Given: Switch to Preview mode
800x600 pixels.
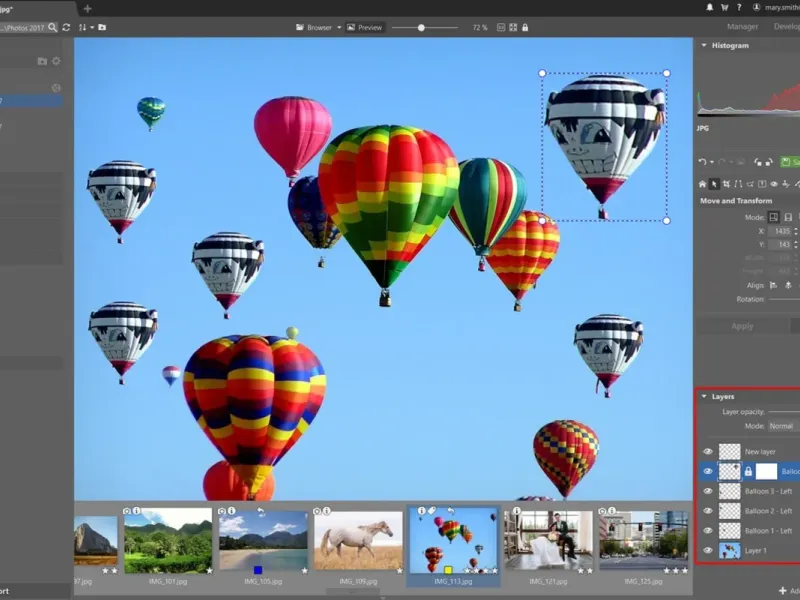Looking at the screenshot, I should point(364,28).
